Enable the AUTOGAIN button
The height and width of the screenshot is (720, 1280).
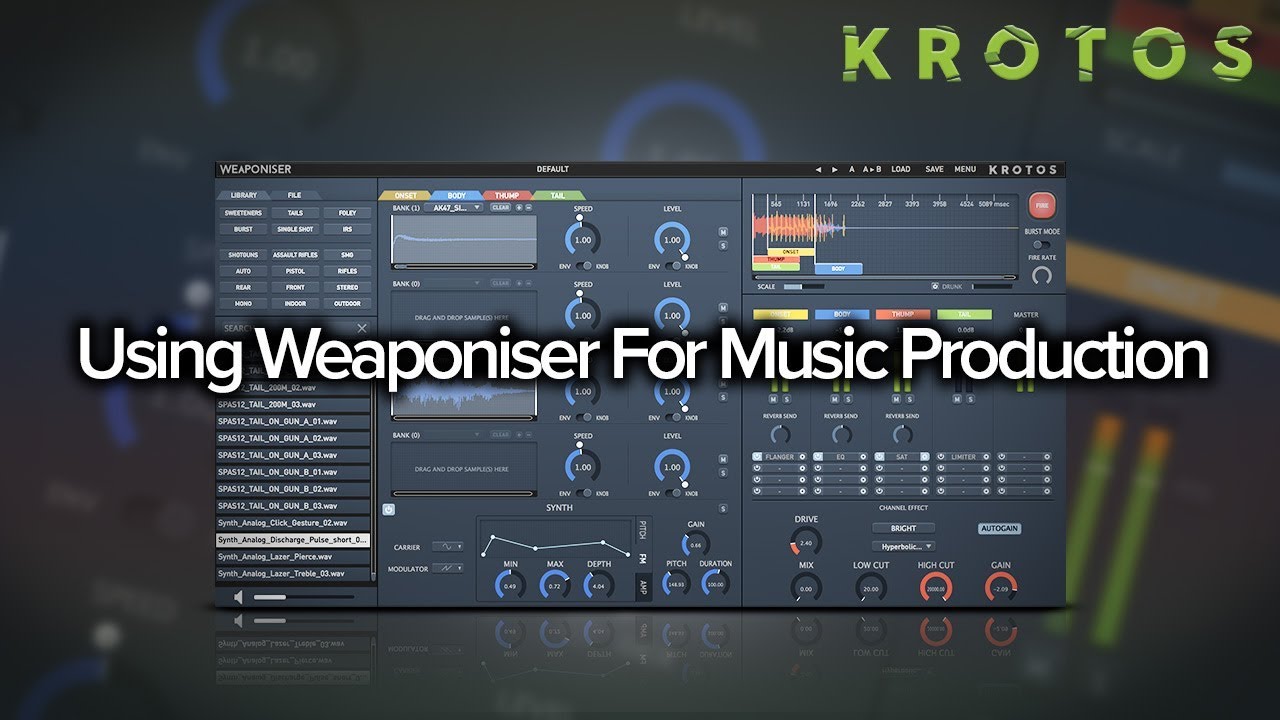click(999, 528)
